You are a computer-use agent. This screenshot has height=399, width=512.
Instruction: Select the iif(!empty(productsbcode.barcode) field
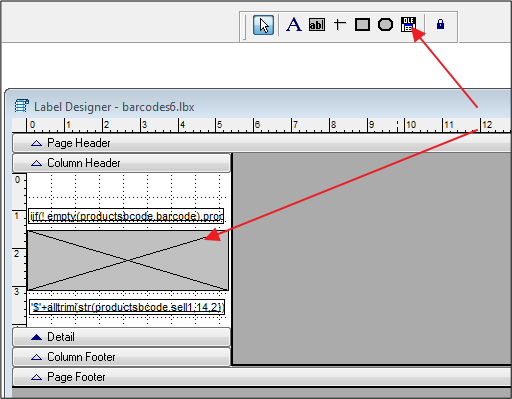click(x=126, y=216)
